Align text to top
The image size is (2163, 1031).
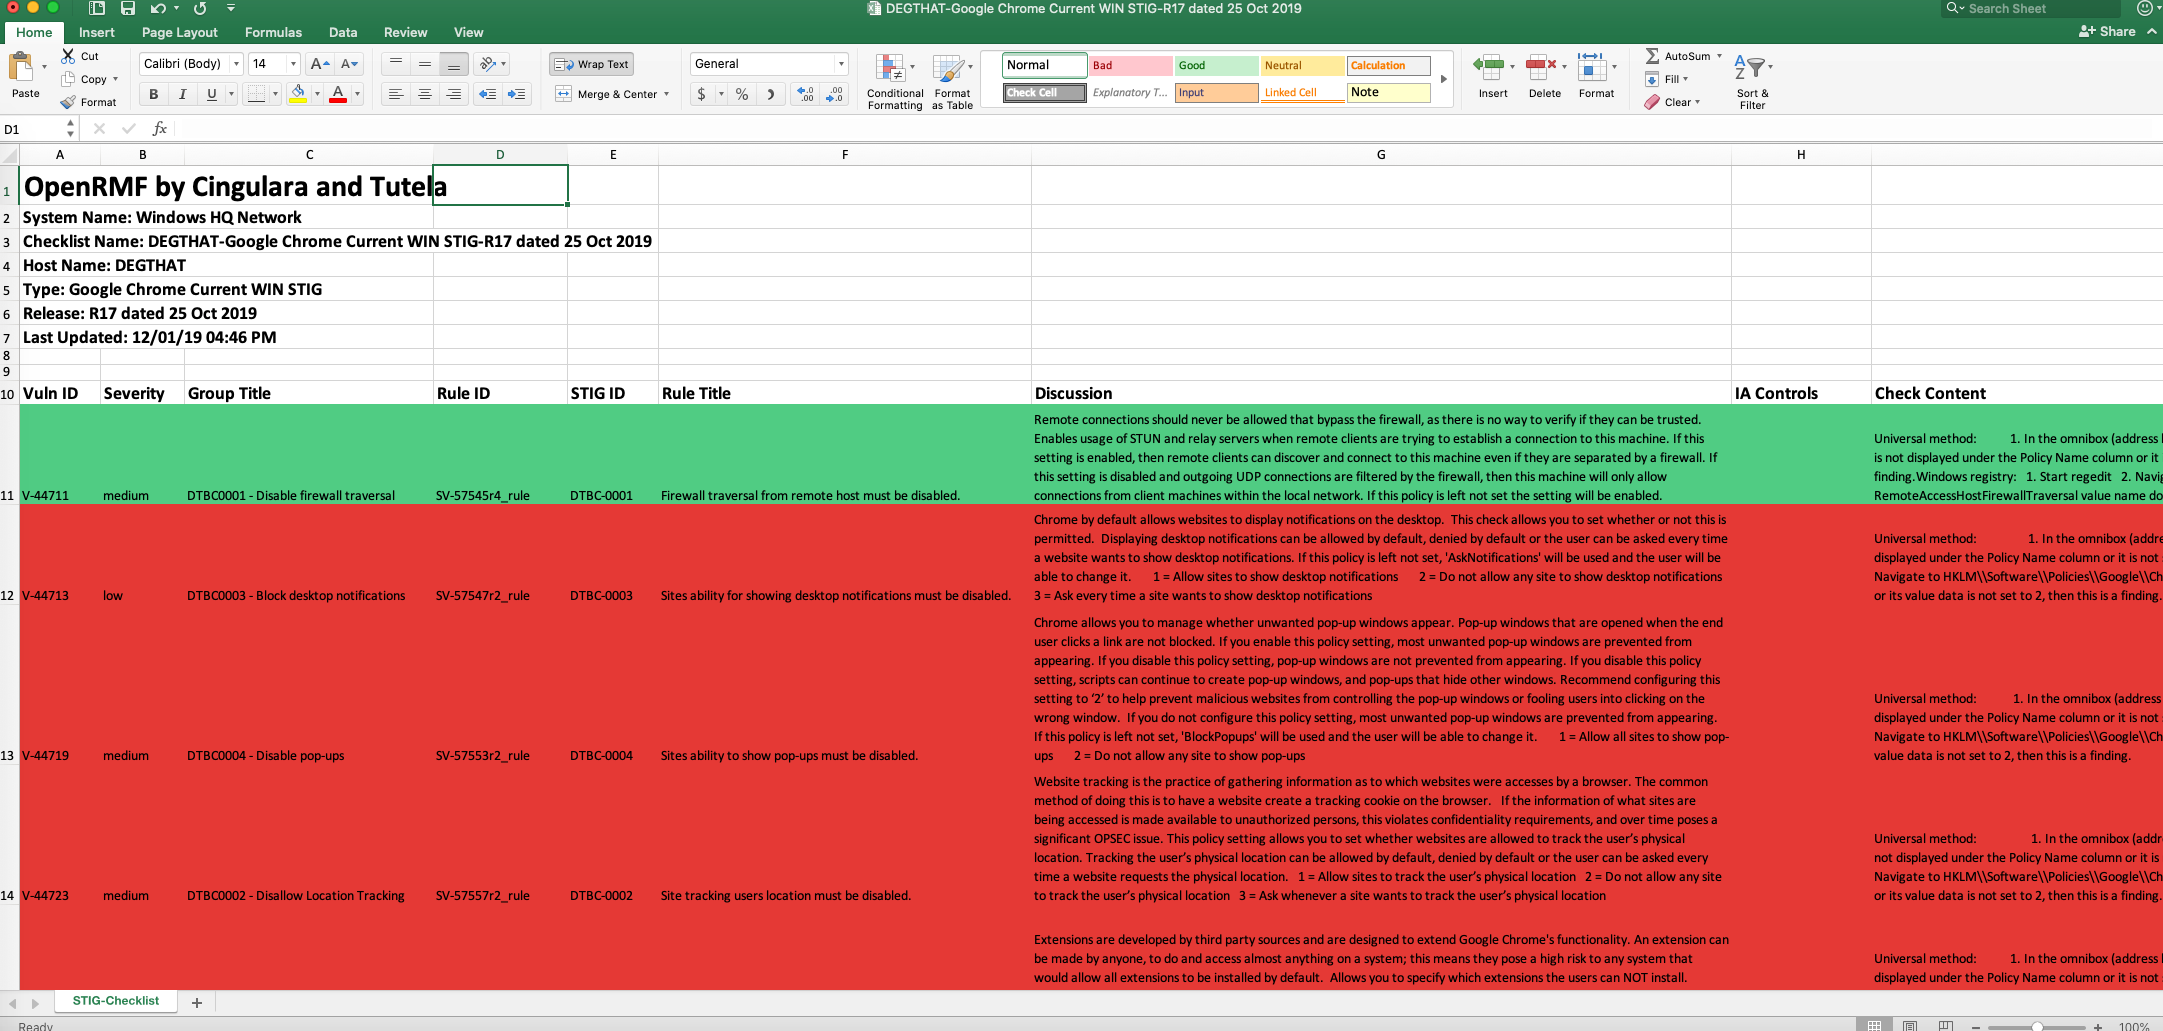396,64
